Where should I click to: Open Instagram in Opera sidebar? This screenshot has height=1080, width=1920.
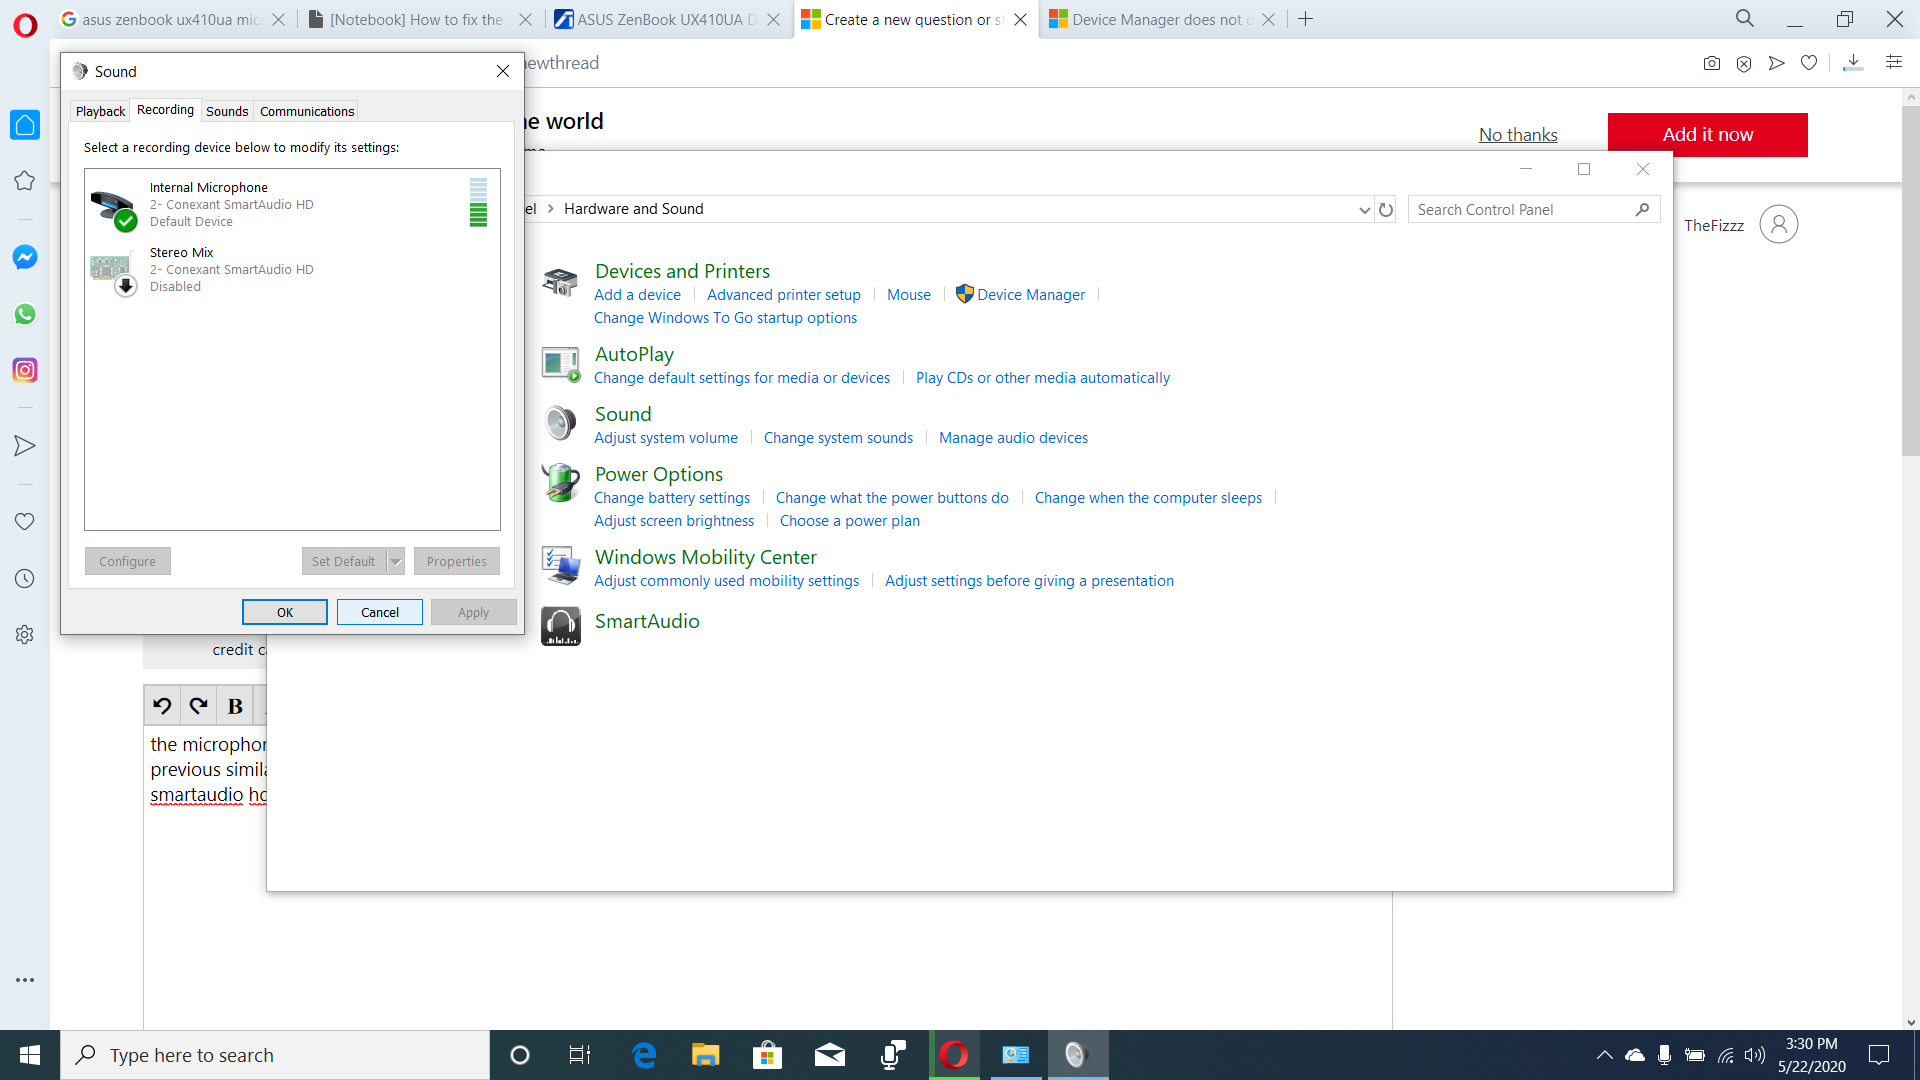coord(25,370)
